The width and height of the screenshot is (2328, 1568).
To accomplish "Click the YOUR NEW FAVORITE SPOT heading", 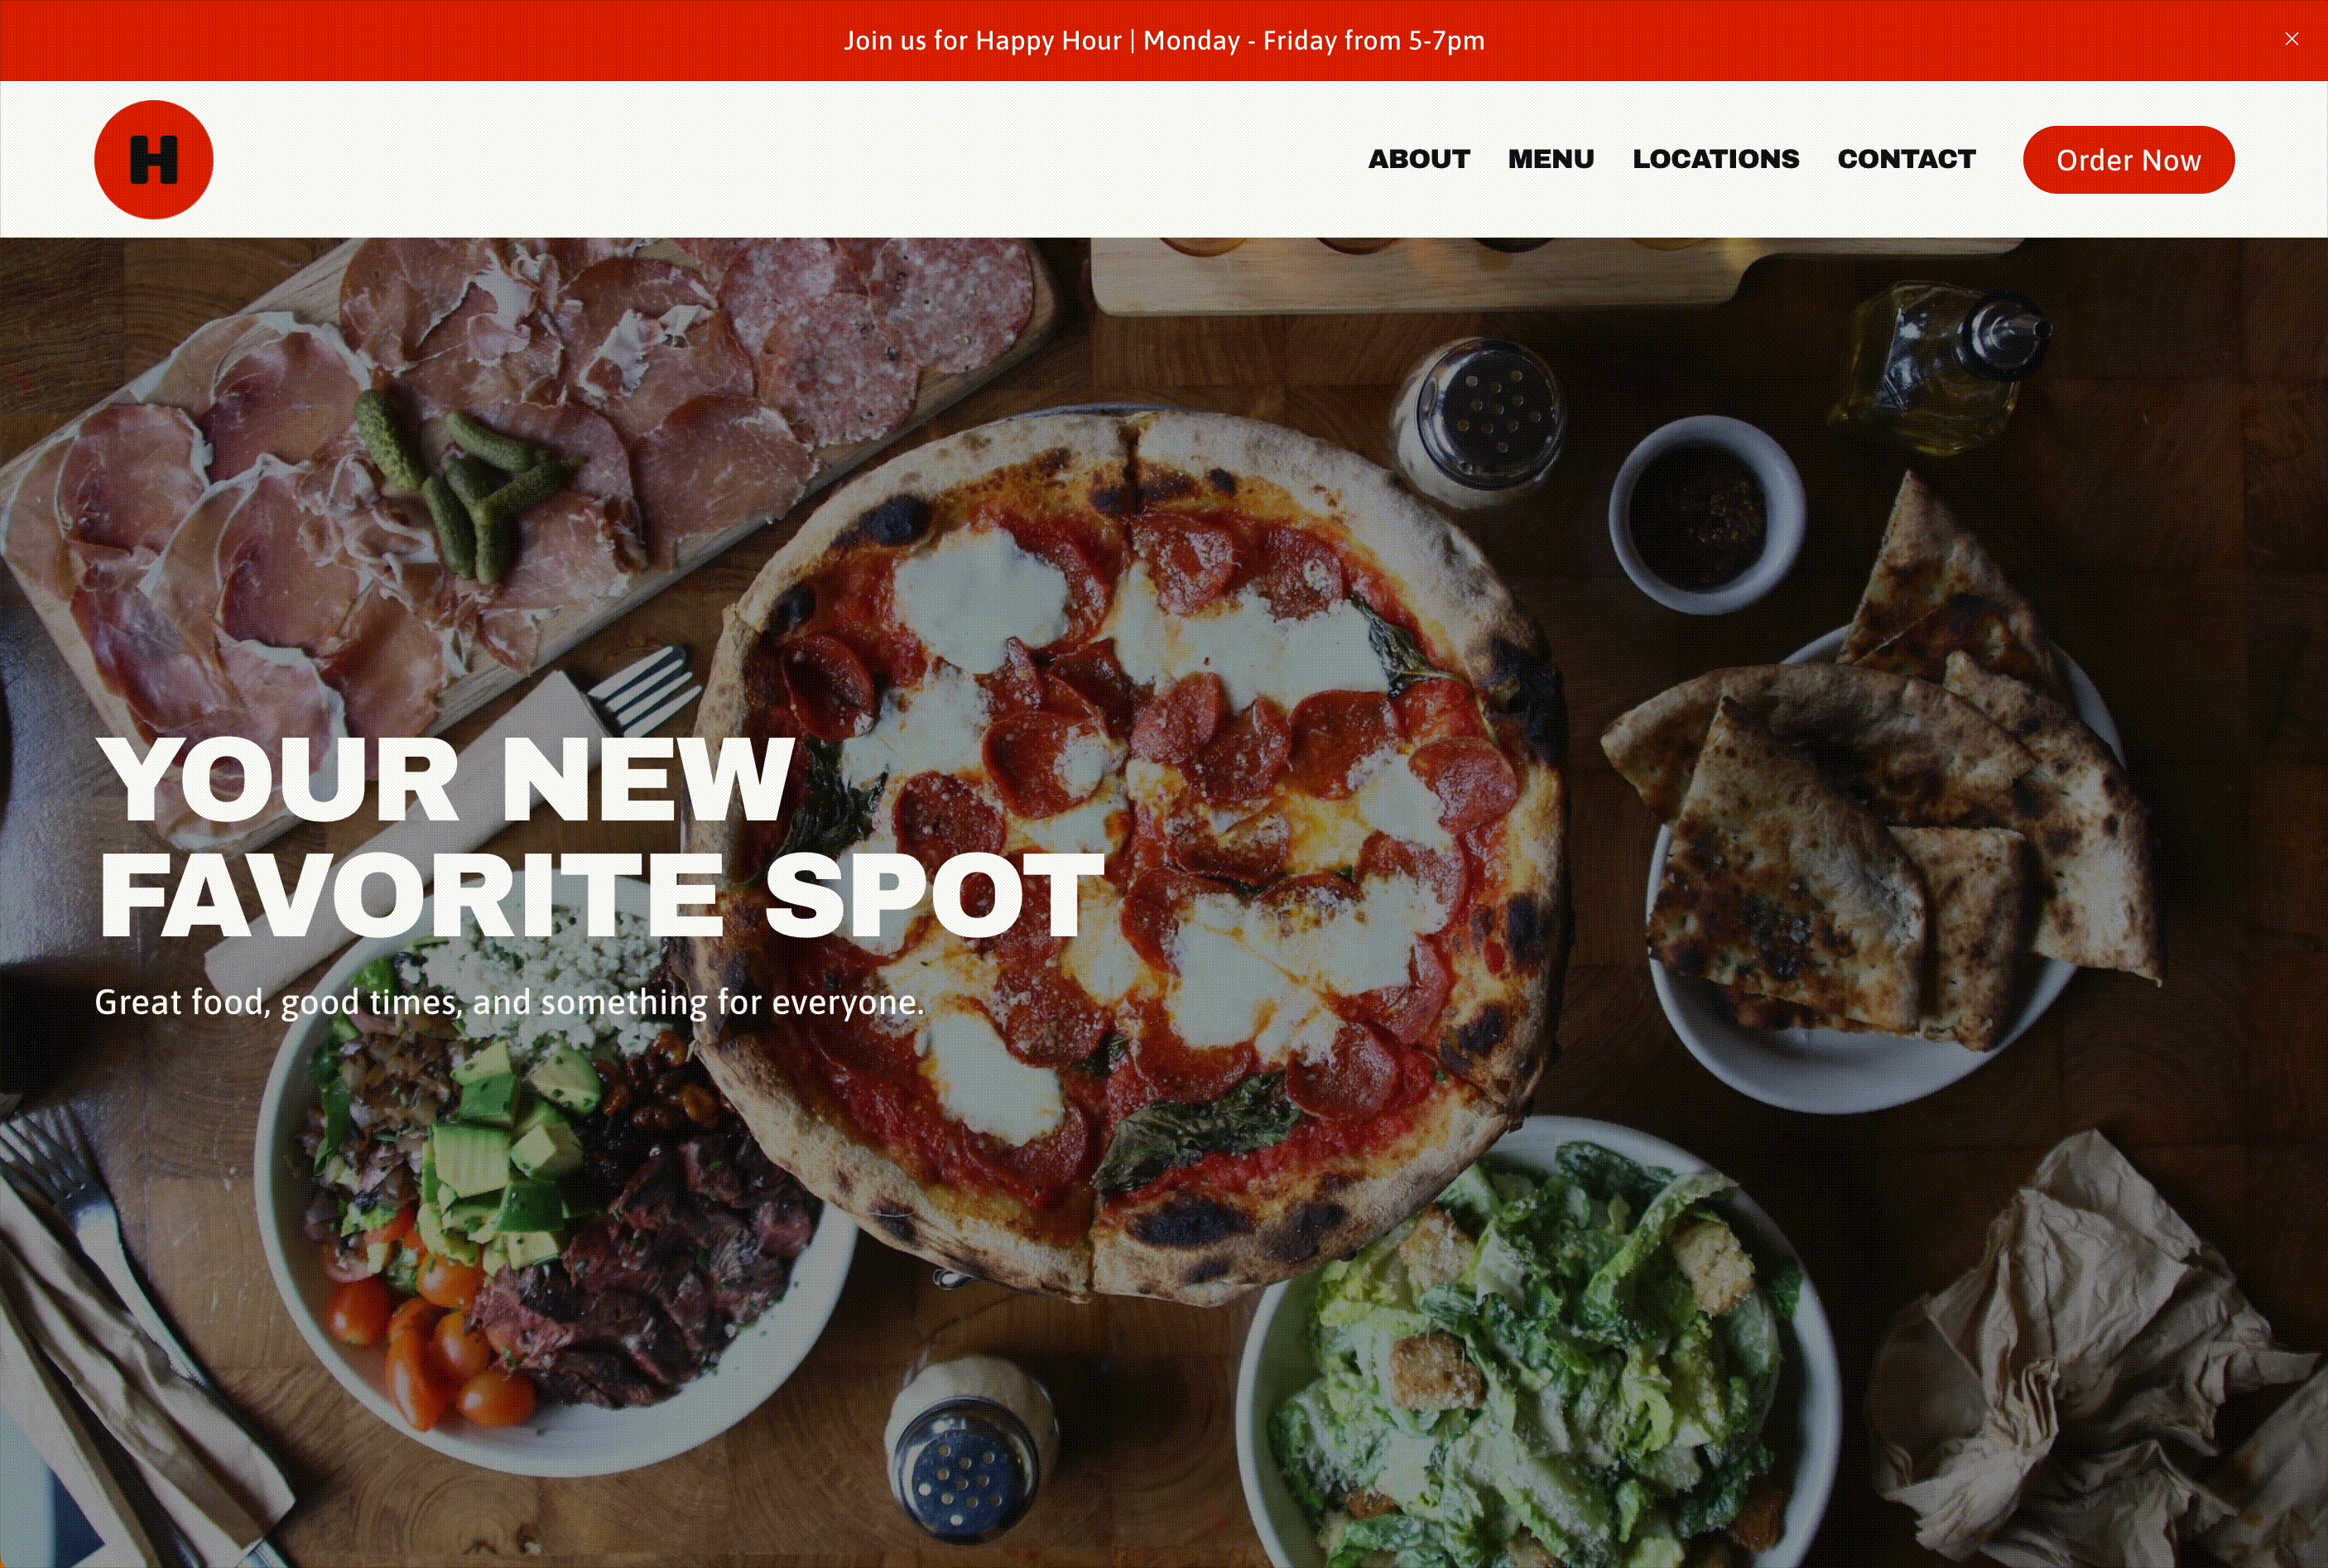I will coord(600,837).
